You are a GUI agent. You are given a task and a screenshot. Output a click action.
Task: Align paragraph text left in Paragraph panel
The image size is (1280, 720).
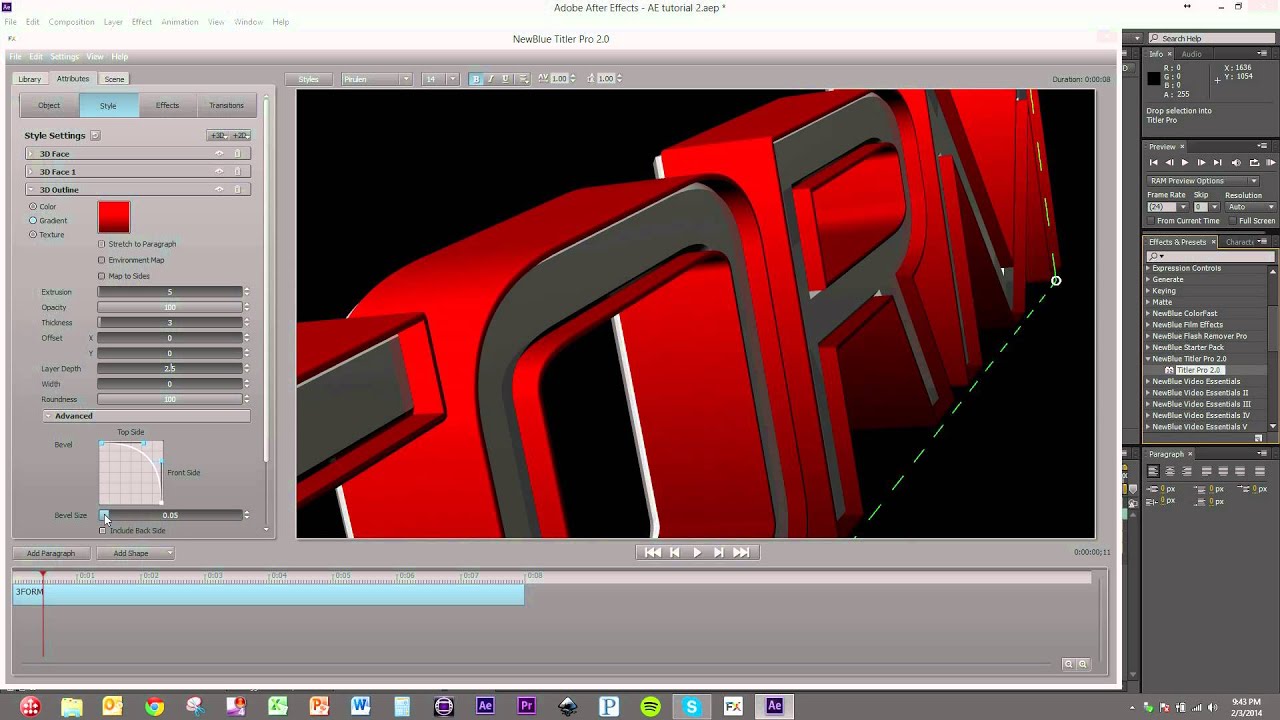click(1153, 471)
